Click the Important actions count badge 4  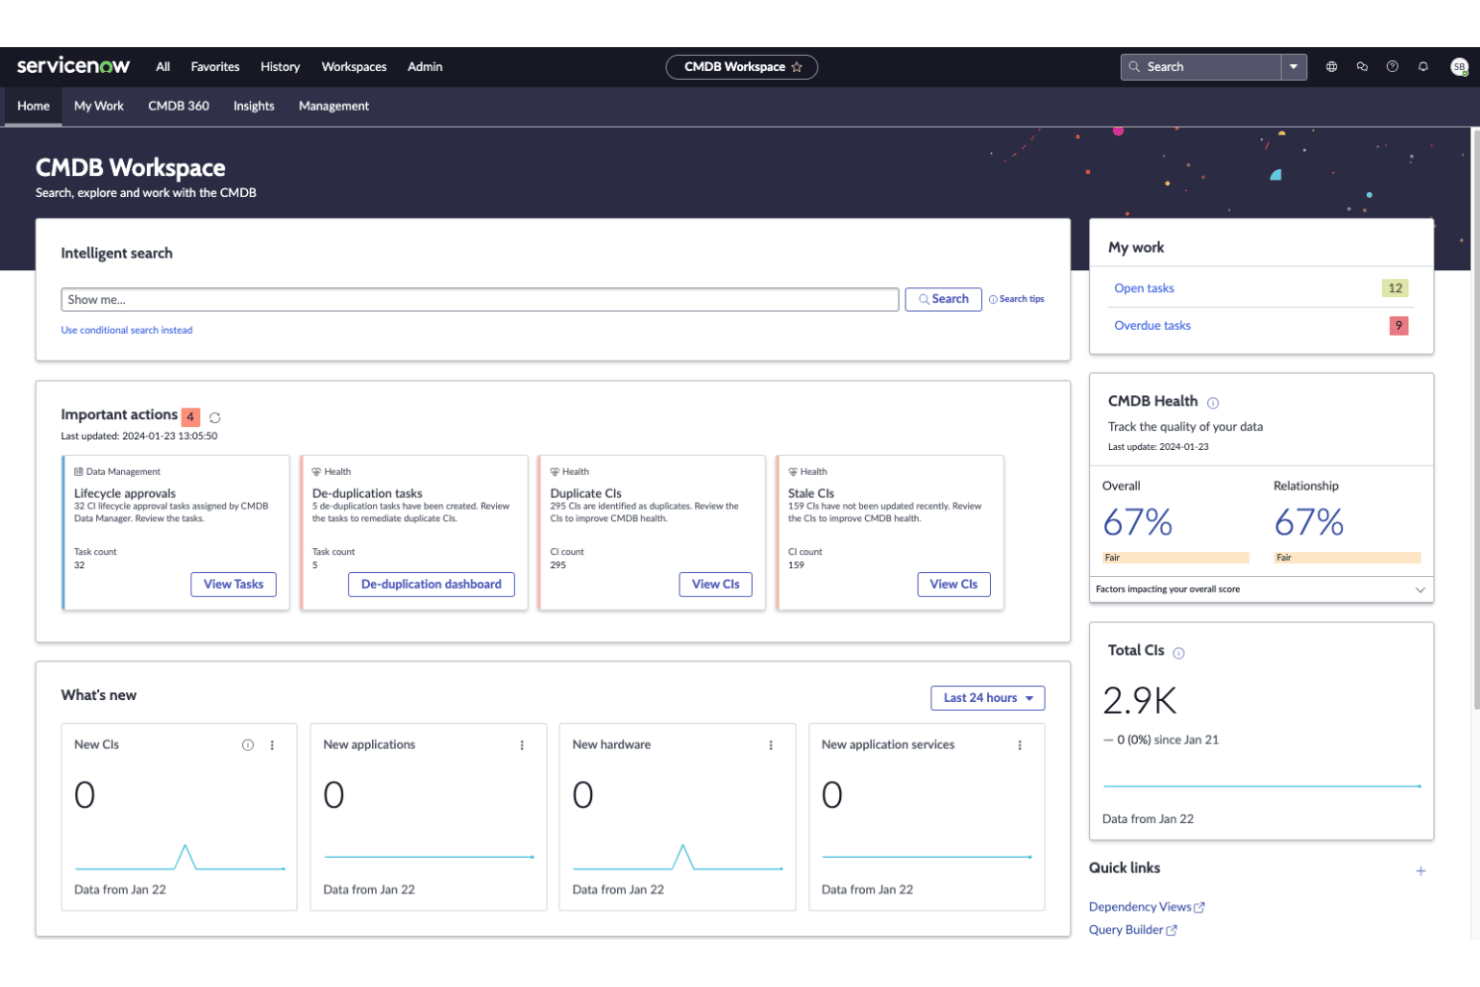point(190,417)
